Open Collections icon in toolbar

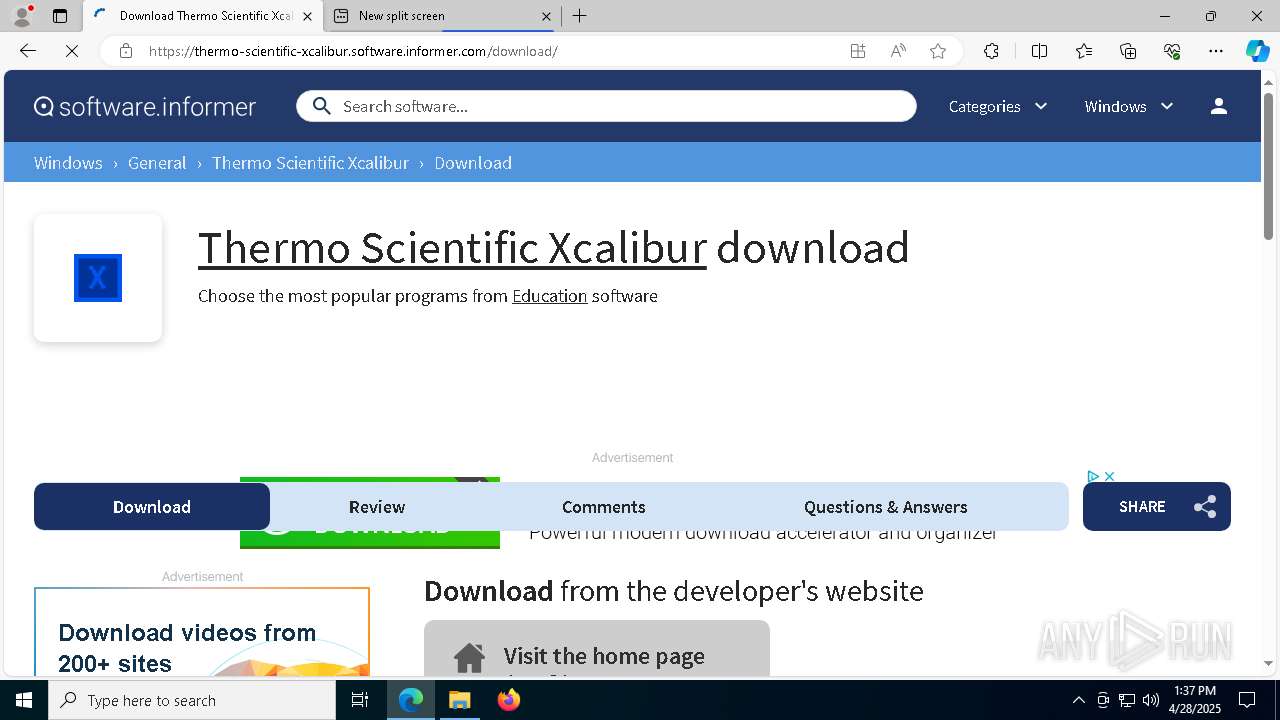1128,51
